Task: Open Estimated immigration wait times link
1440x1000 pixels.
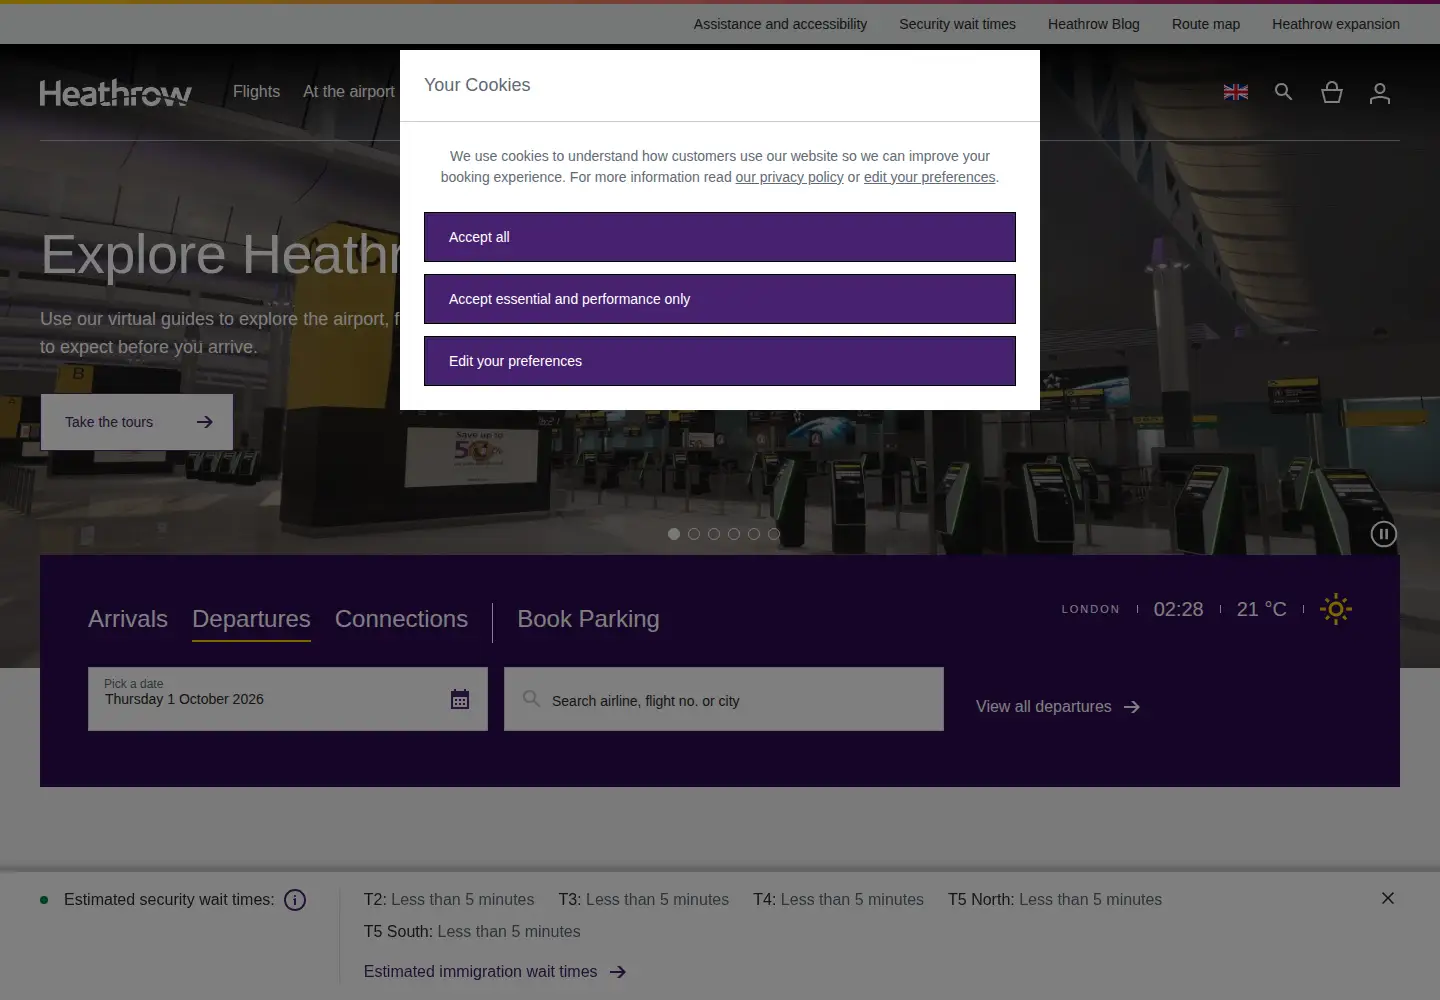Action: tap(495, 972)
